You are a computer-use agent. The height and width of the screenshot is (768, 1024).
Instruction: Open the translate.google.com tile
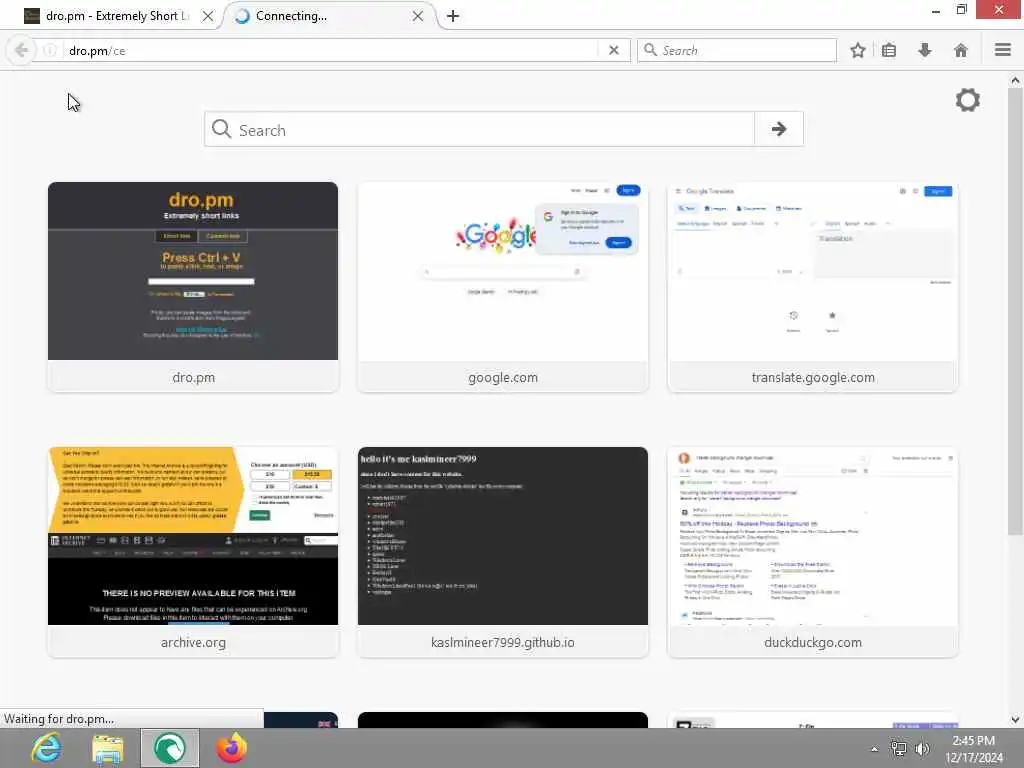pyautogui.click(x=813, y=287)
